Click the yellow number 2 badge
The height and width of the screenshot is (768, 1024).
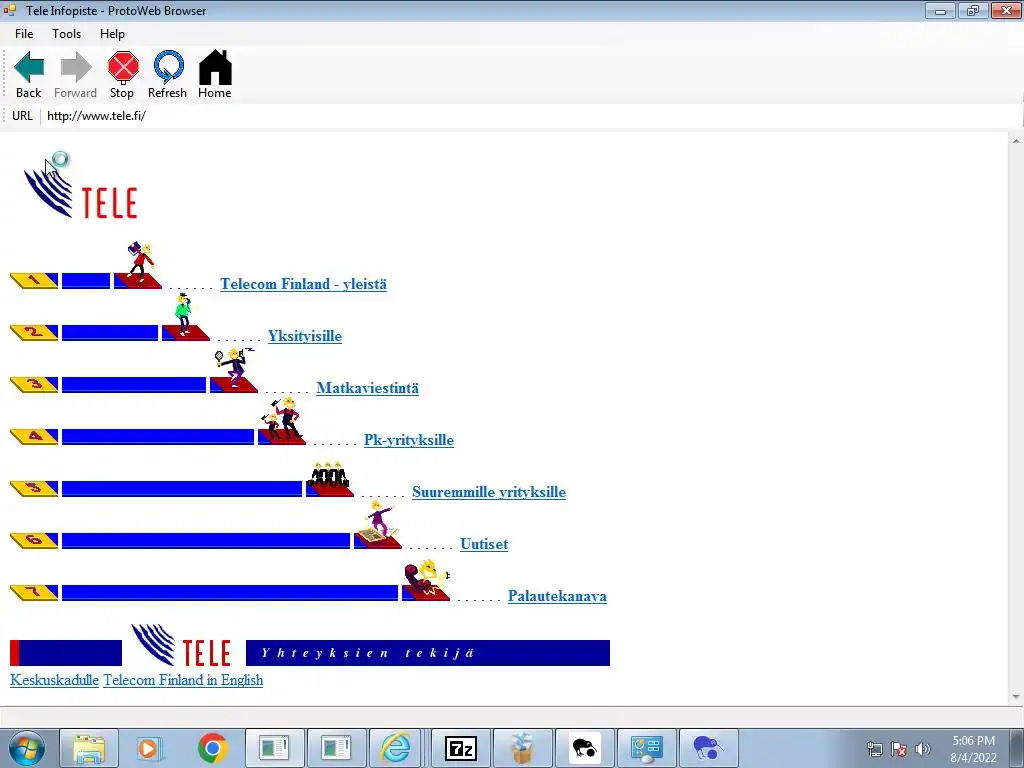(x=34, y=332)
